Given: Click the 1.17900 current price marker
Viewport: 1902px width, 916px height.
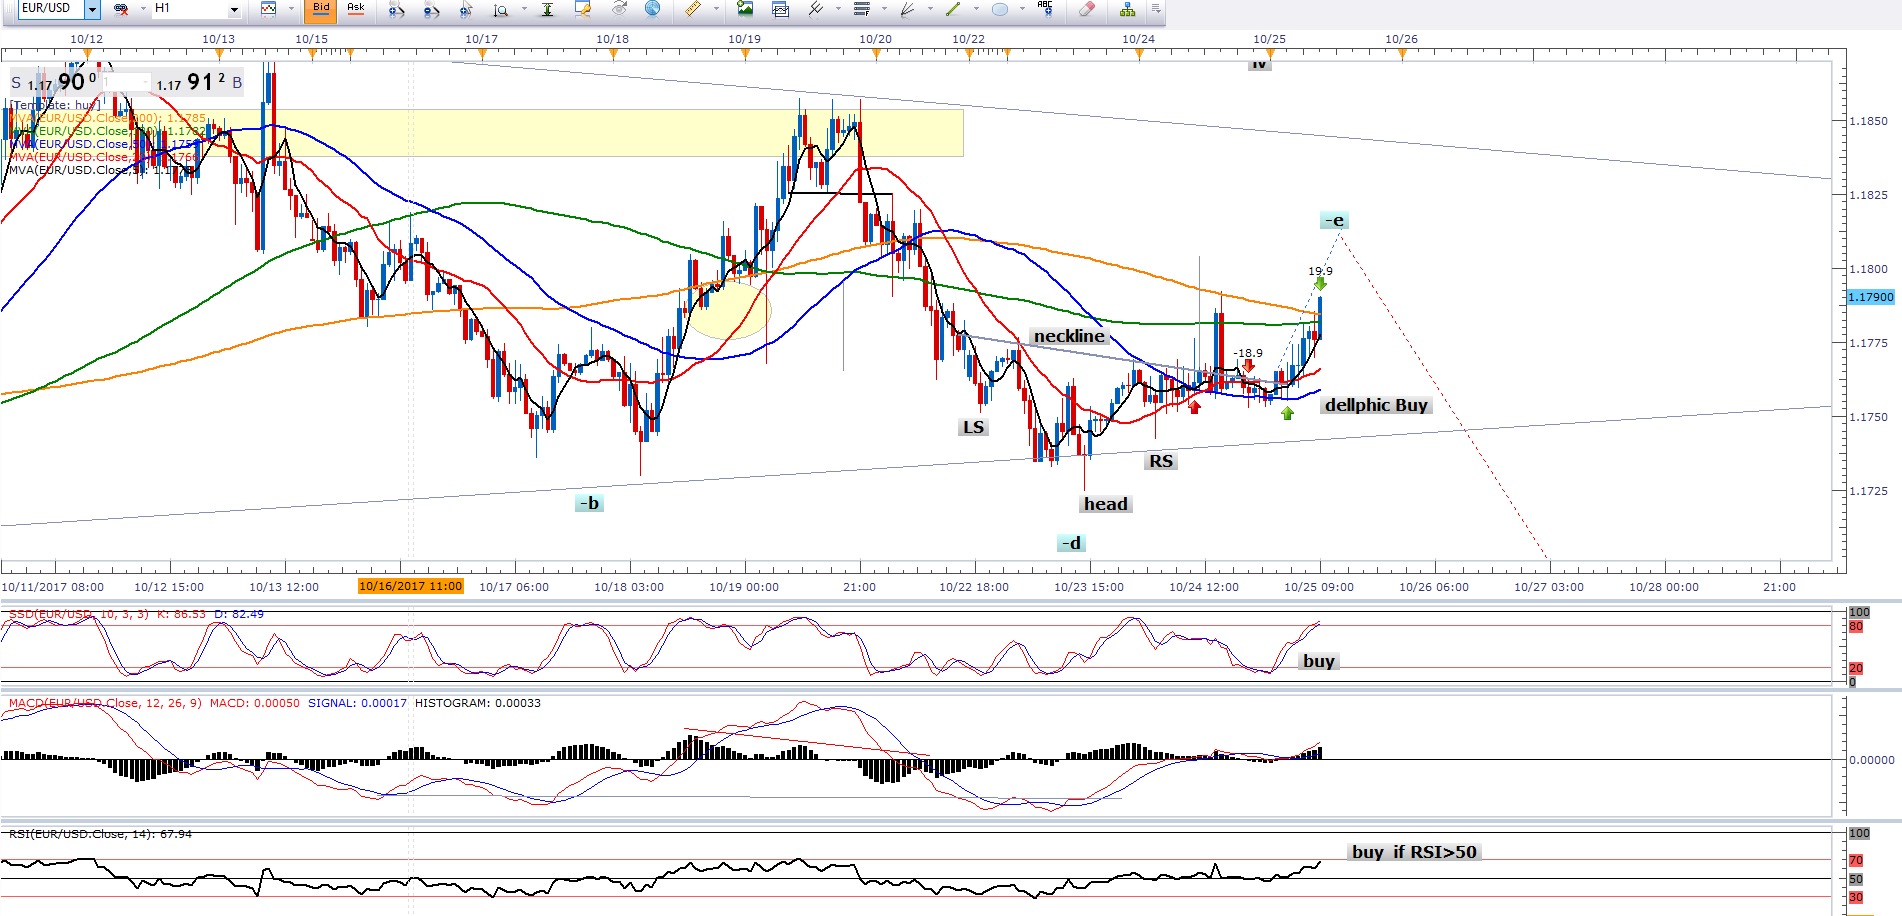Looking at the screenshot, I should coord(1870,297).
